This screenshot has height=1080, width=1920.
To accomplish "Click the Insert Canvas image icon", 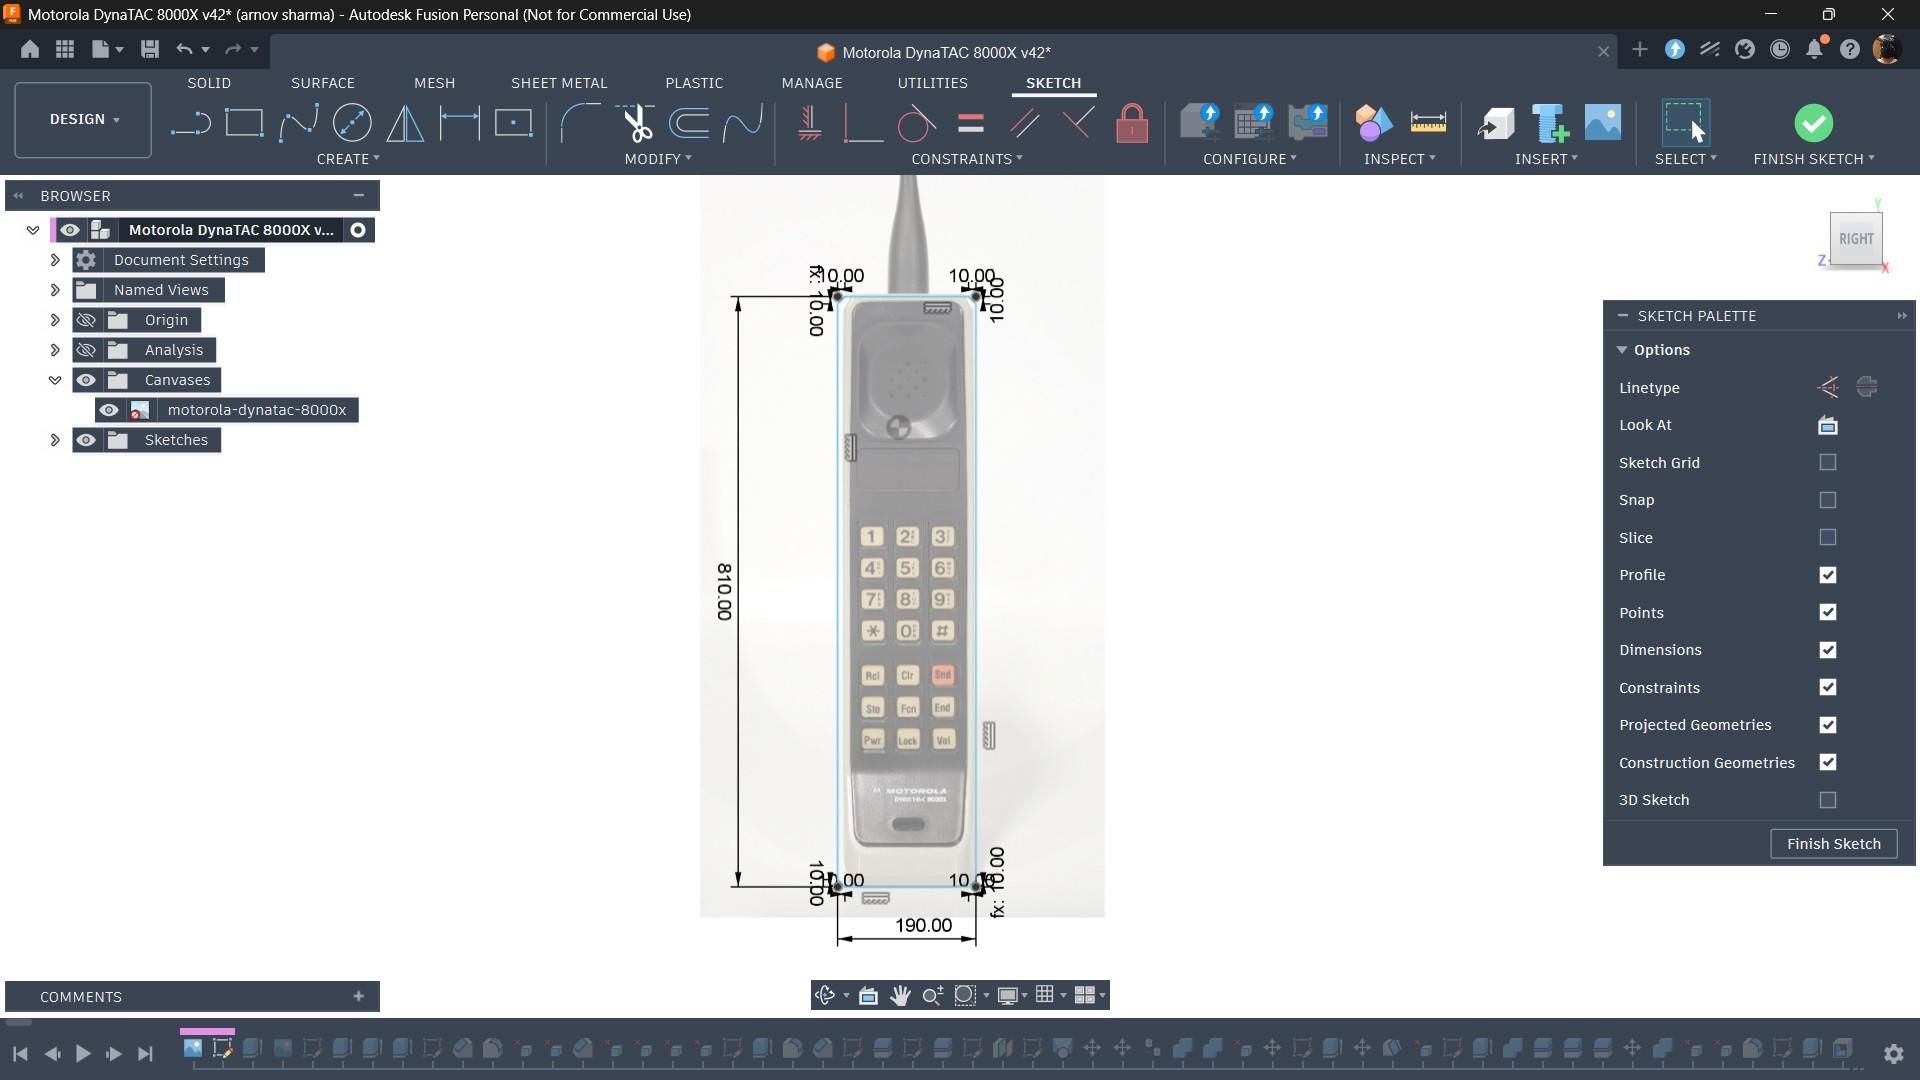I will (1603, 123).
